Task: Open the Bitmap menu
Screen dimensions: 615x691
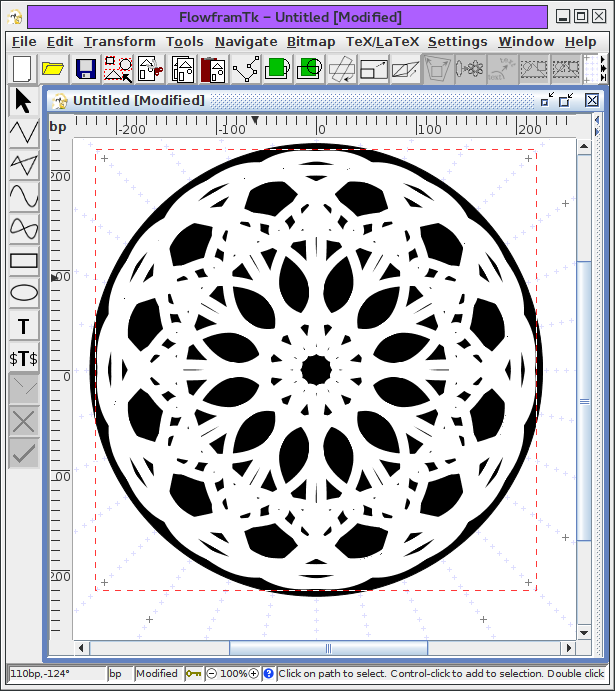Action: pyautogui.click(x=311, y=41)
